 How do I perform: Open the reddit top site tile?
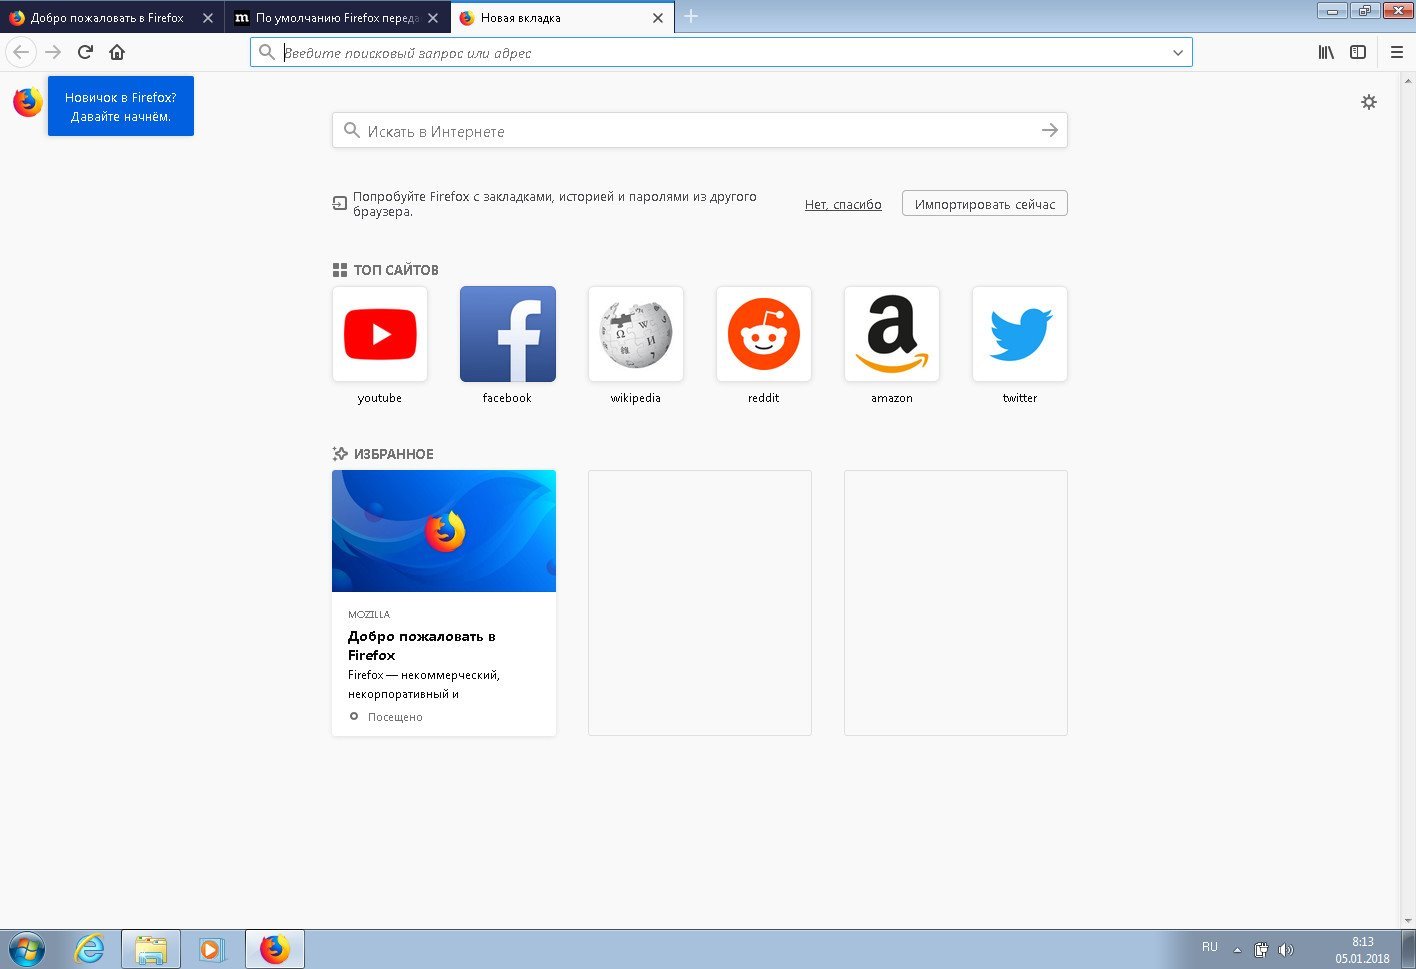[x=764, y=334]
